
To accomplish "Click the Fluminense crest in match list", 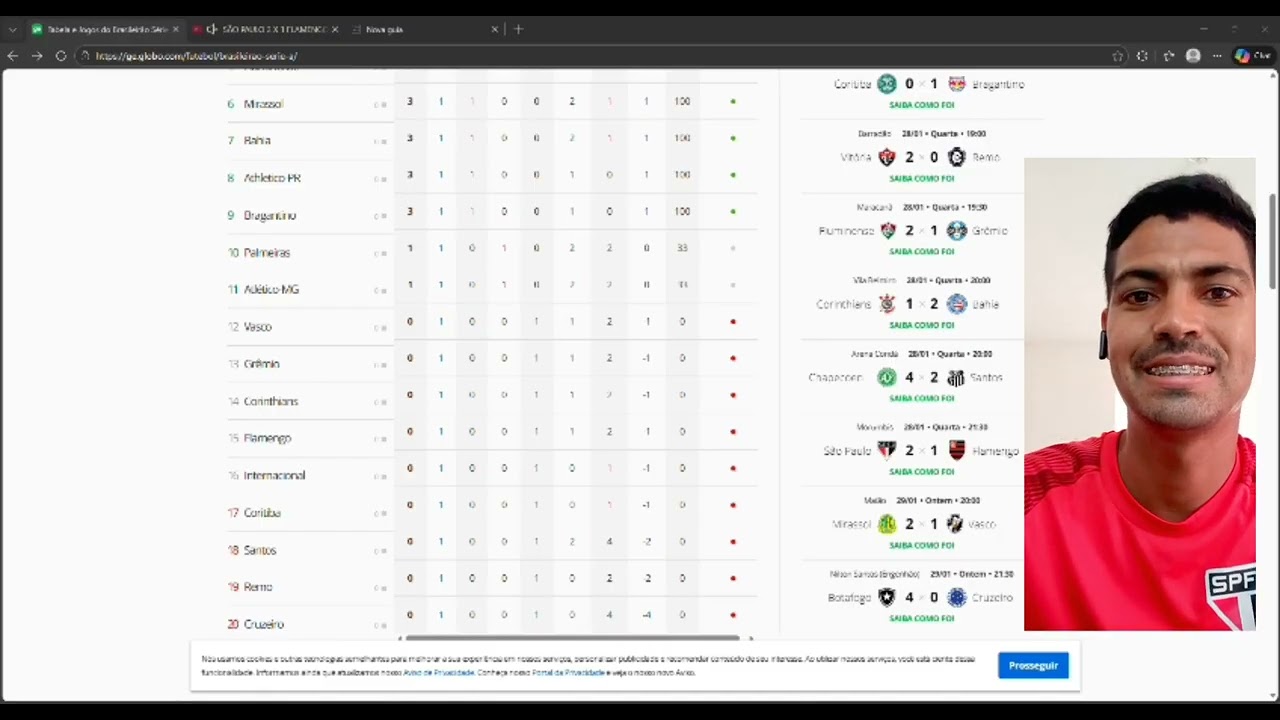I will click(x=887, y=231).
